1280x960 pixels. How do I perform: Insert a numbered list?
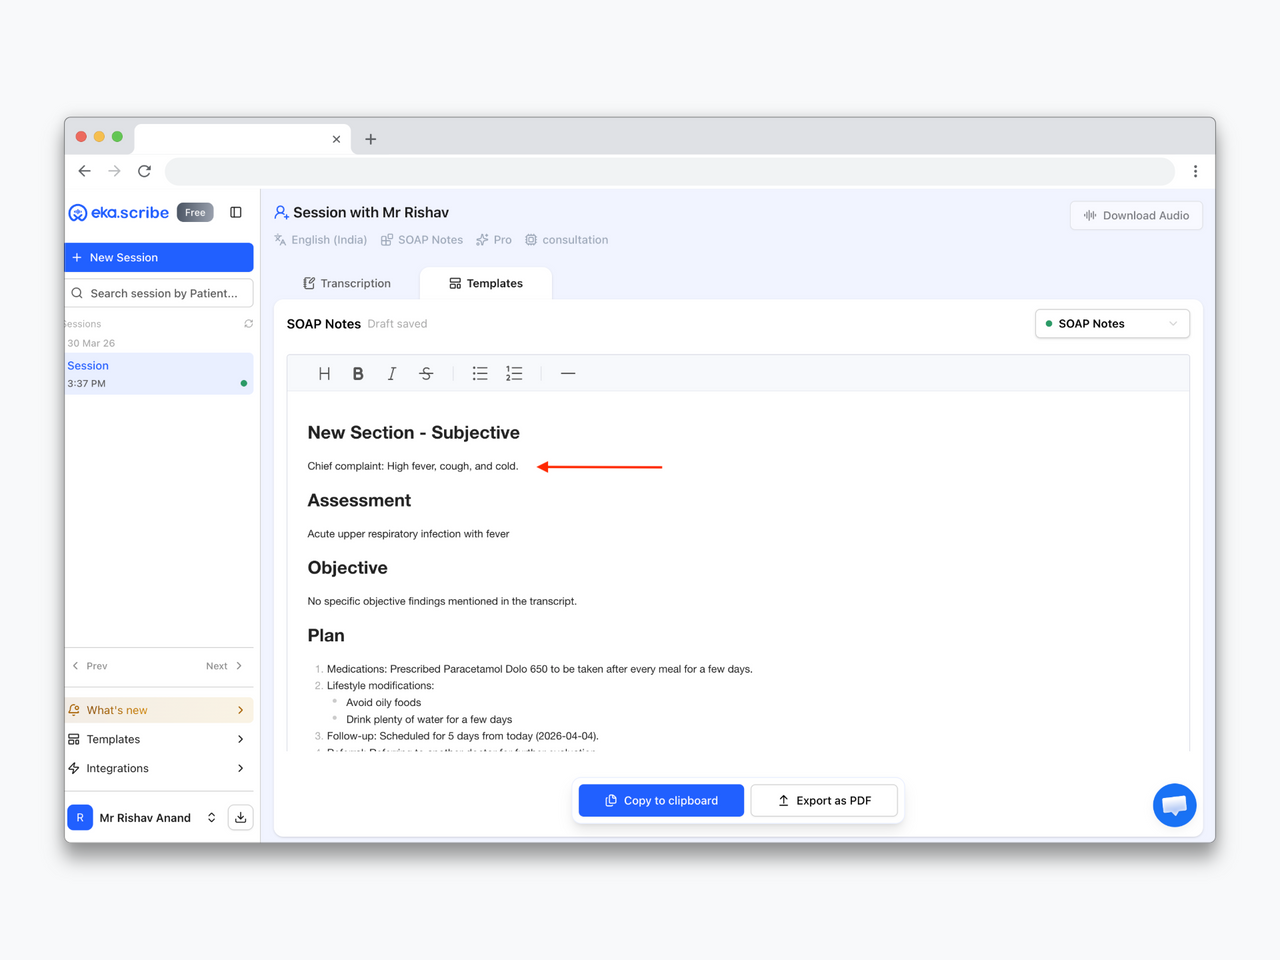(514, 374)
